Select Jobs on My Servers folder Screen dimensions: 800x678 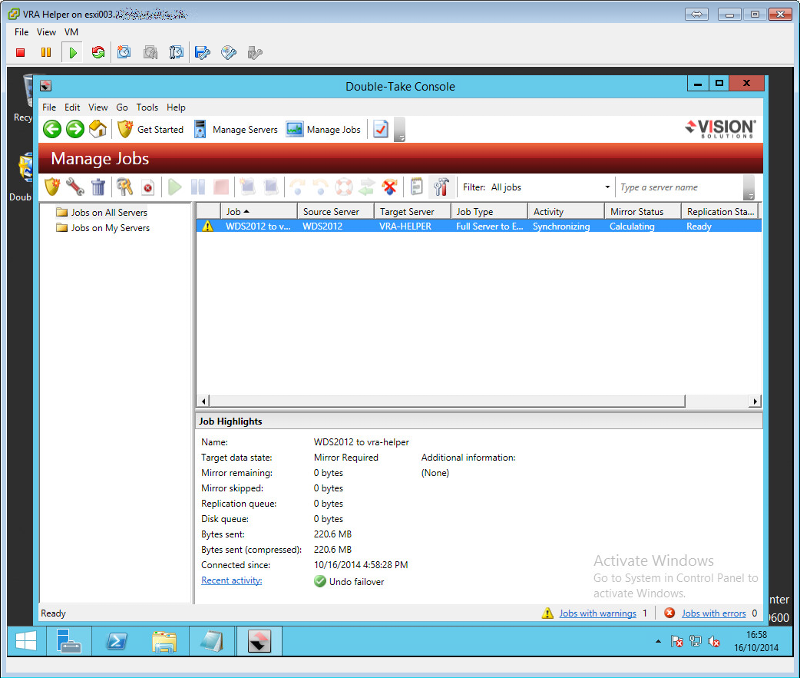[103, 228]
